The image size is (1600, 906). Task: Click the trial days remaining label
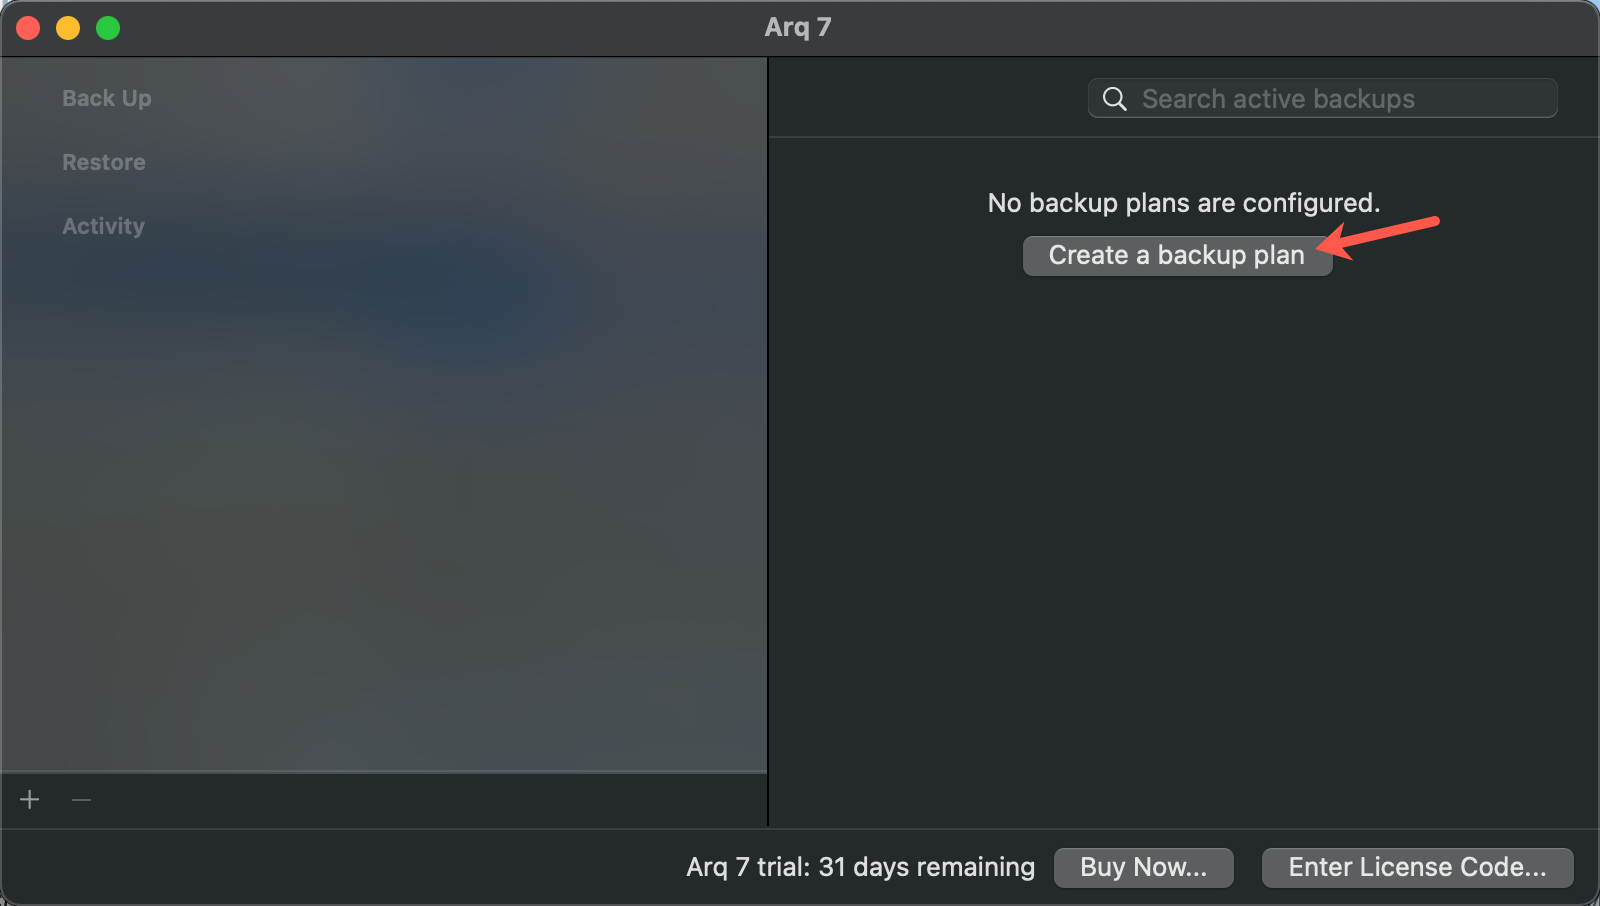pyautogui.click(x=860, y=867)
